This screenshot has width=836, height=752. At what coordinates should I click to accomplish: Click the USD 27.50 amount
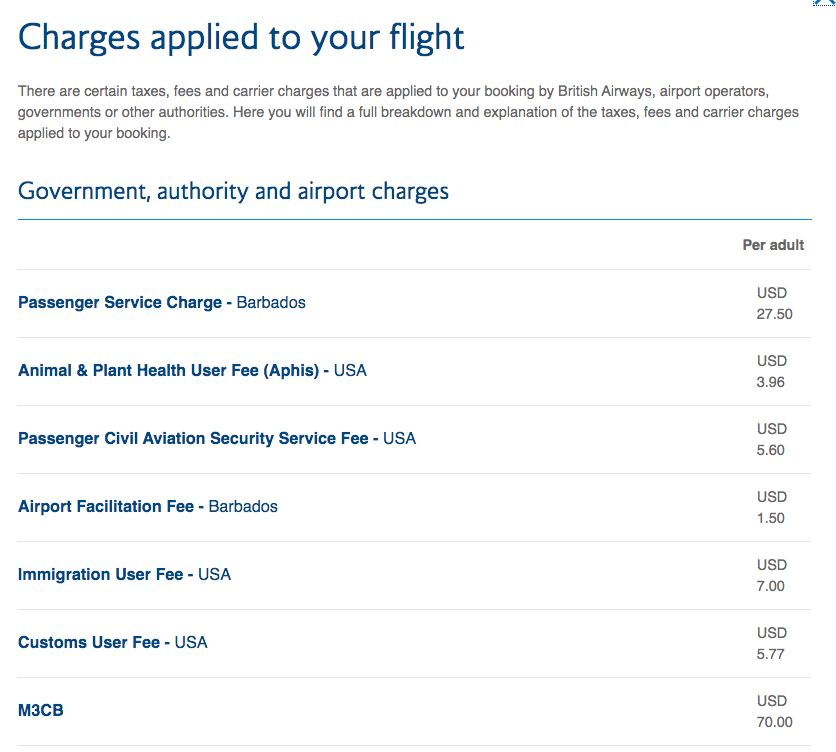point(773,303)
